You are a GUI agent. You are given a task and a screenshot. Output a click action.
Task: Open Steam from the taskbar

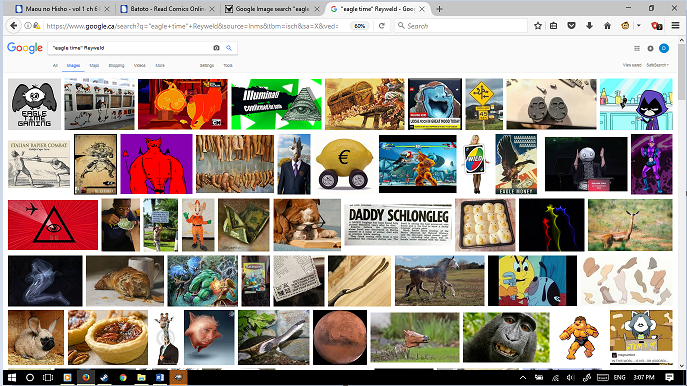(104, 378)
